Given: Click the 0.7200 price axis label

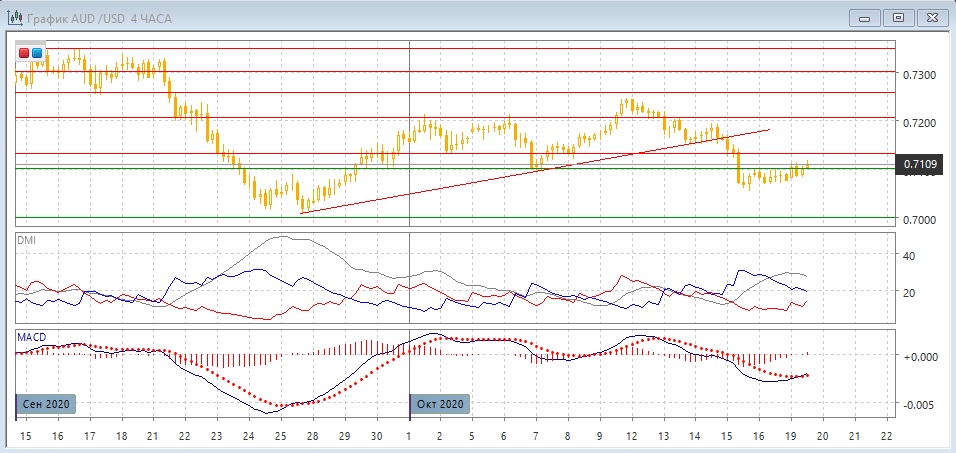Looking at the screenshot, I should coord(918,123).
